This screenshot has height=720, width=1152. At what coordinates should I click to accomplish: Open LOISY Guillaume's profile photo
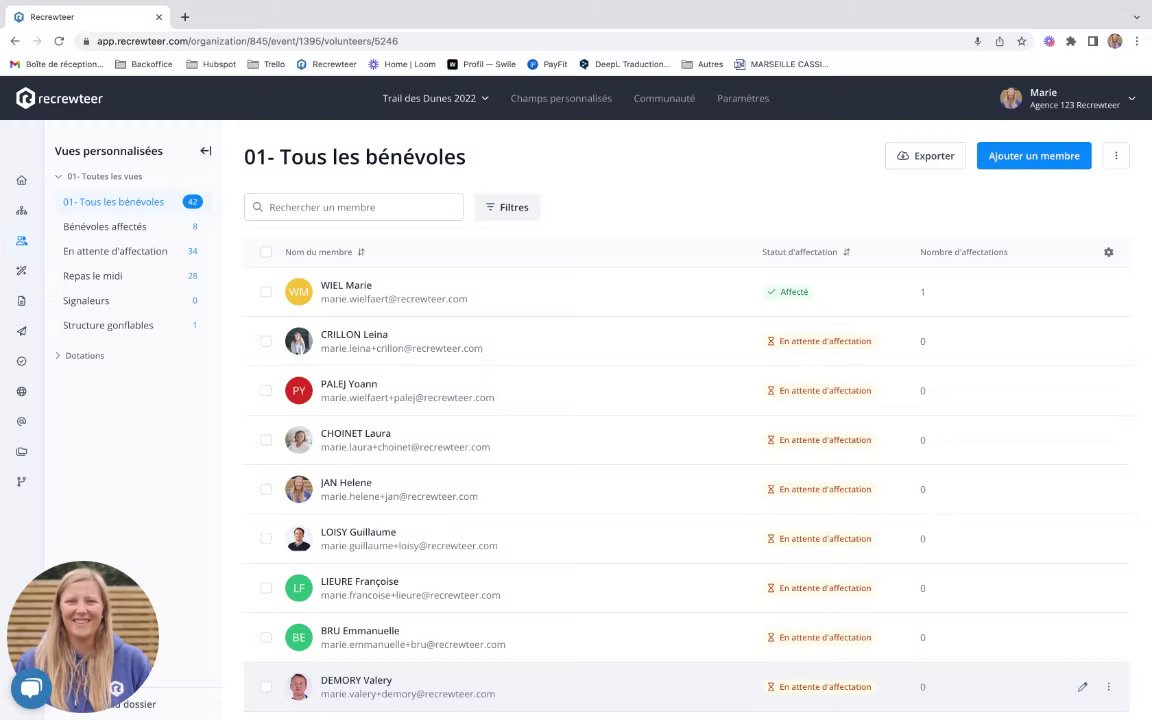pos(298,539)
